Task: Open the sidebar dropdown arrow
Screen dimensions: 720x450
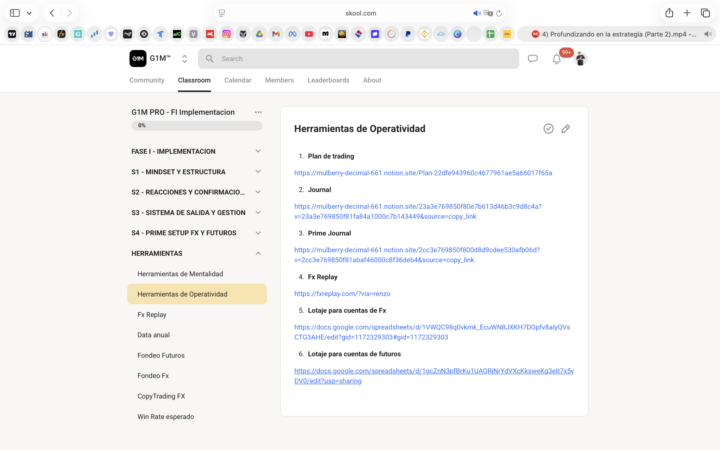Action: pyautogui.click(x=29, y=13)
